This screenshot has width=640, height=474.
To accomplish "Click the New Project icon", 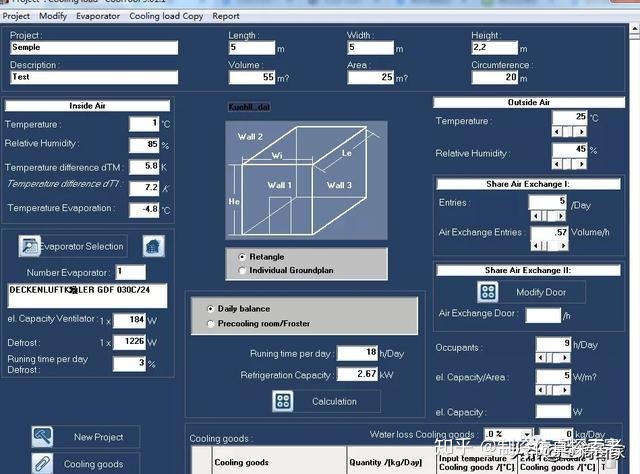I will click(42, 436).
